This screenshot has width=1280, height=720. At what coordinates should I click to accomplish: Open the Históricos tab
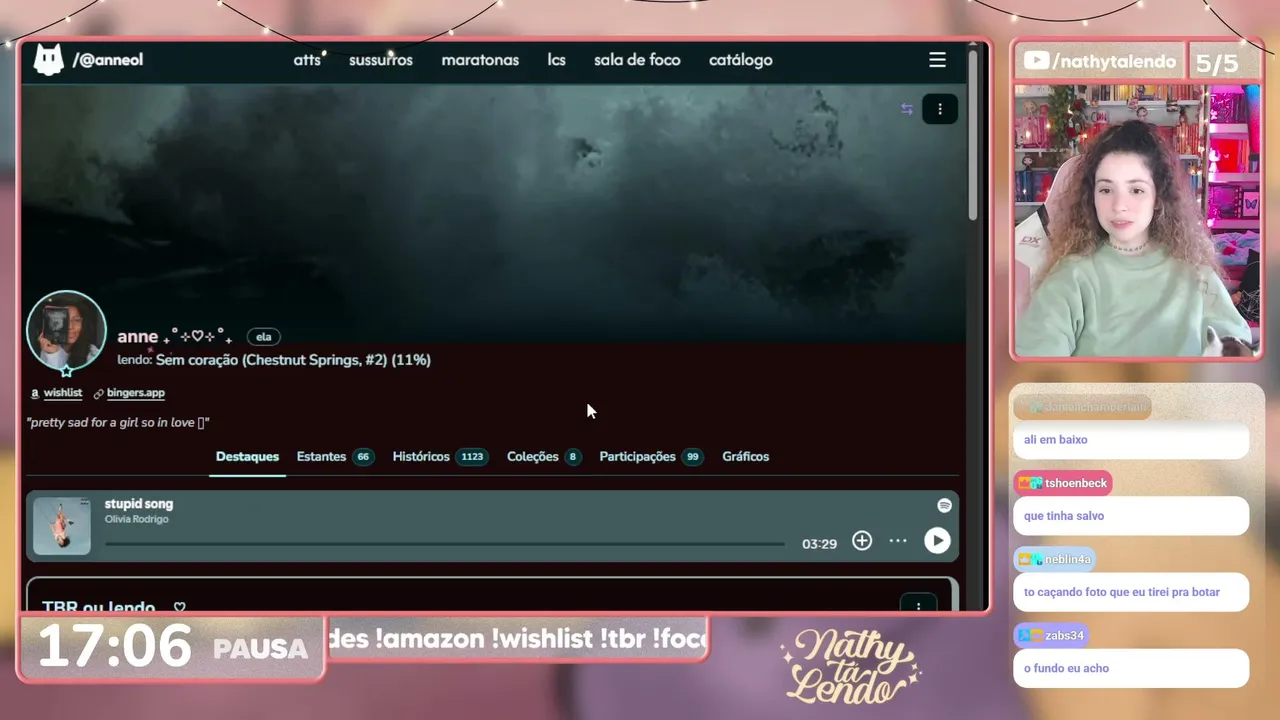tap(440, 457)
